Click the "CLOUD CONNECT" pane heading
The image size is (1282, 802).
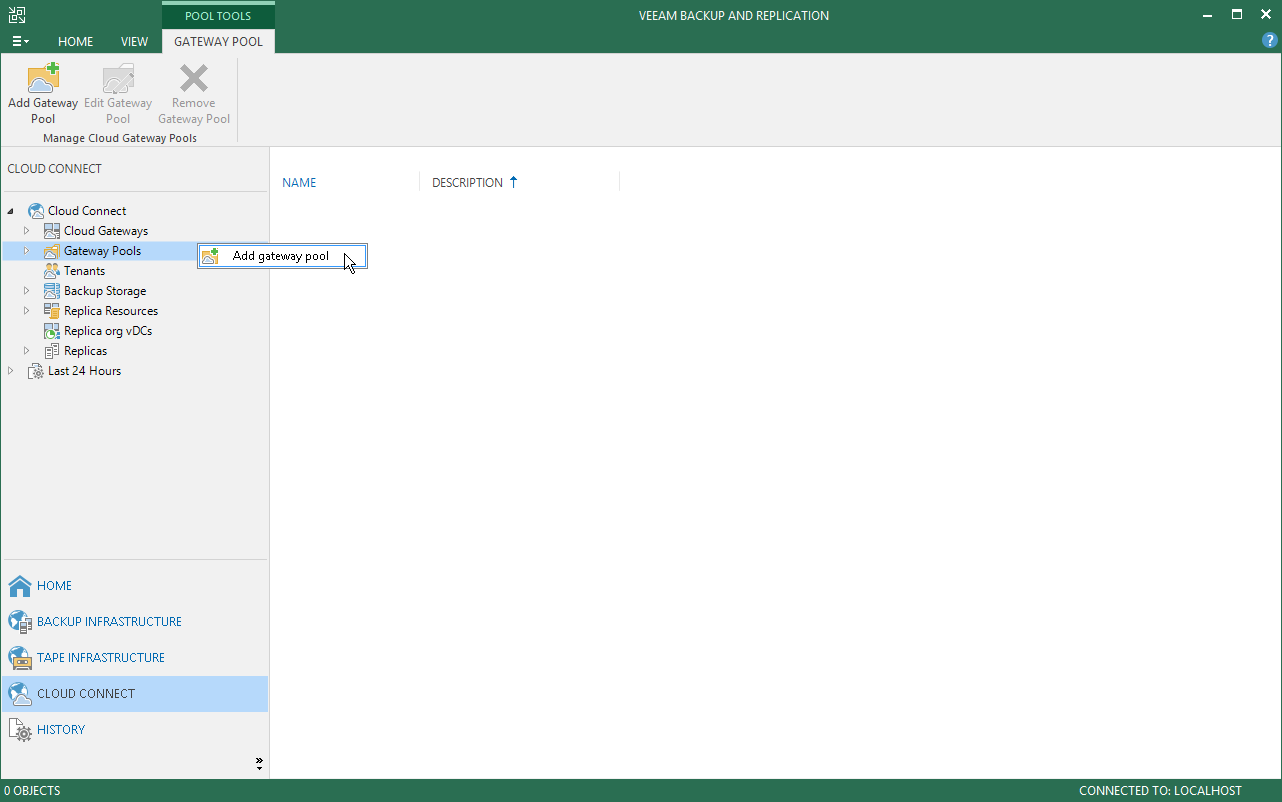[x=54, y=169]
